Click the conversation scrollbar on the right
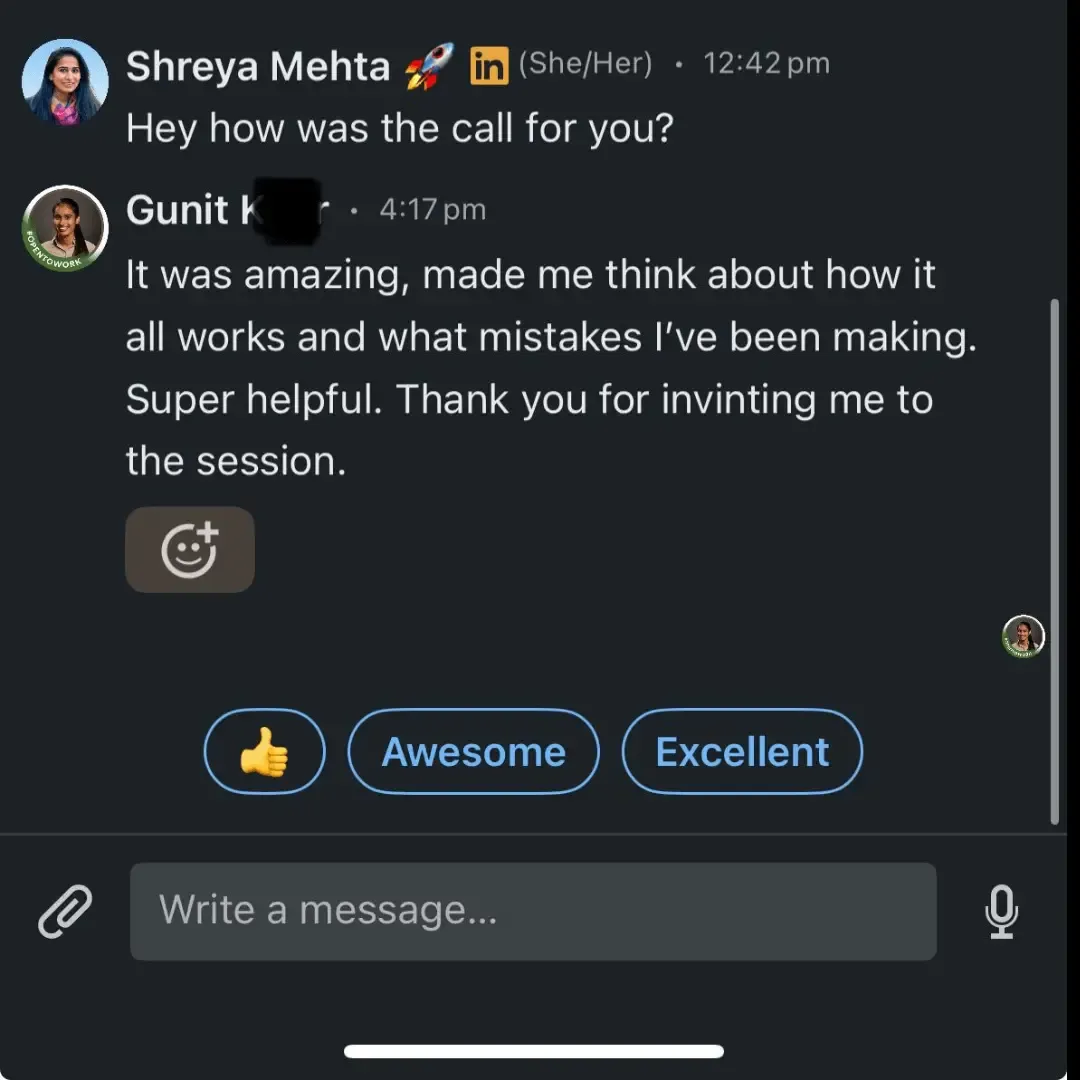 1054,560
